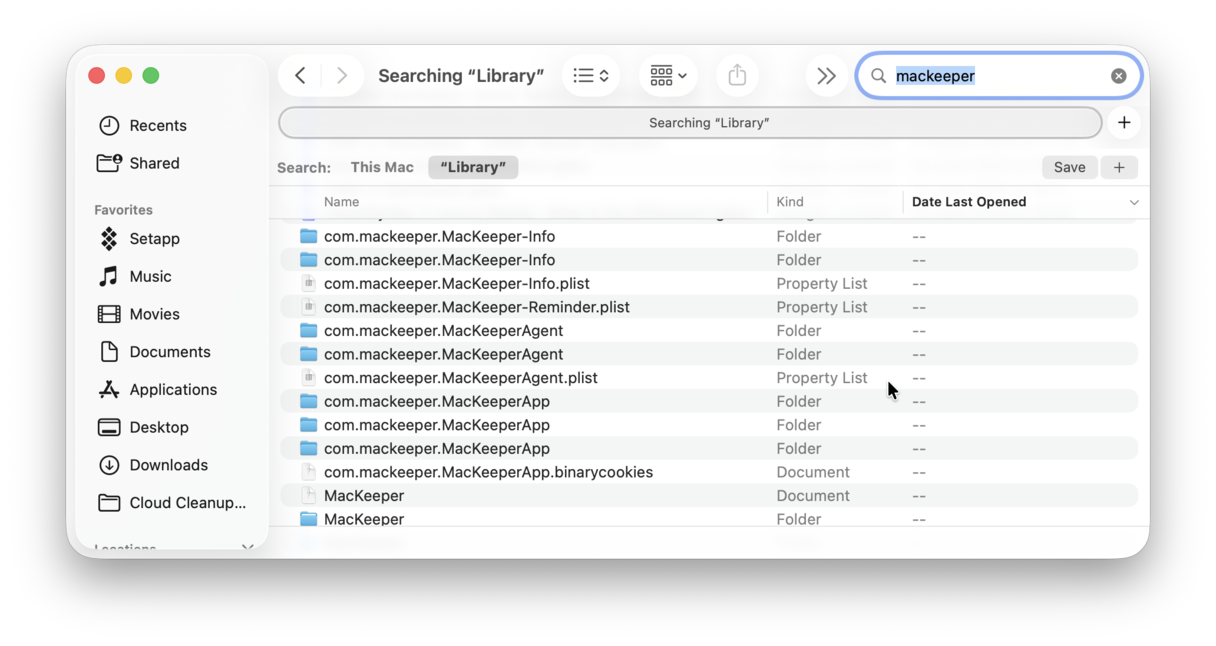Go forward with the right chevron
The height and width of the screenshot is (646, 1216).
click(x=342, y=76)
